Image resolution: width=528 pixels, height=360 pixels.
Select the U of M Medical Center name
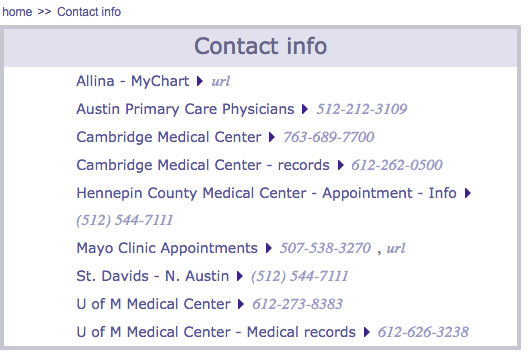click(154, 304)
